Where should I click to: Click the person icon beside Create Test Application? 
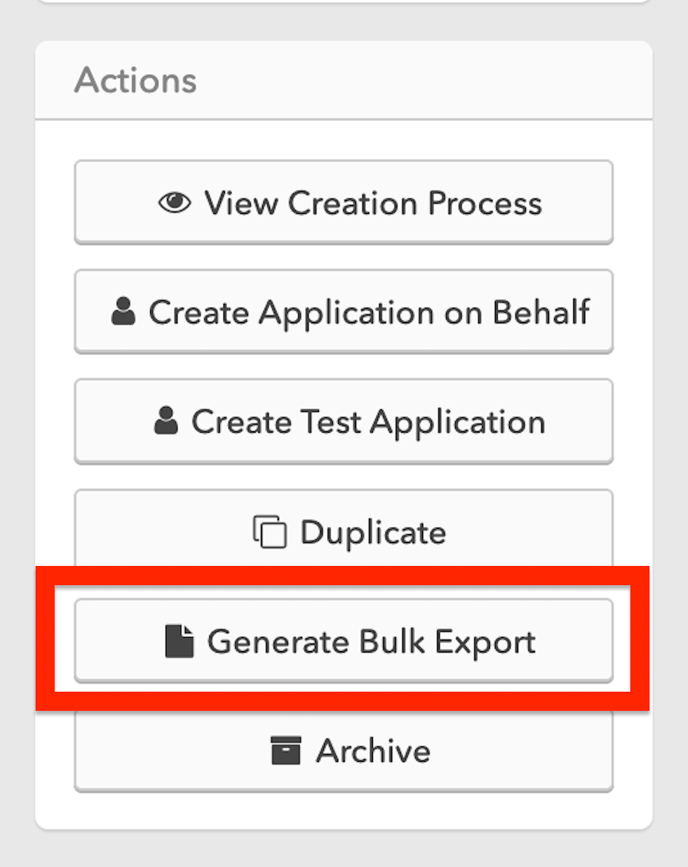click(166, 421)
